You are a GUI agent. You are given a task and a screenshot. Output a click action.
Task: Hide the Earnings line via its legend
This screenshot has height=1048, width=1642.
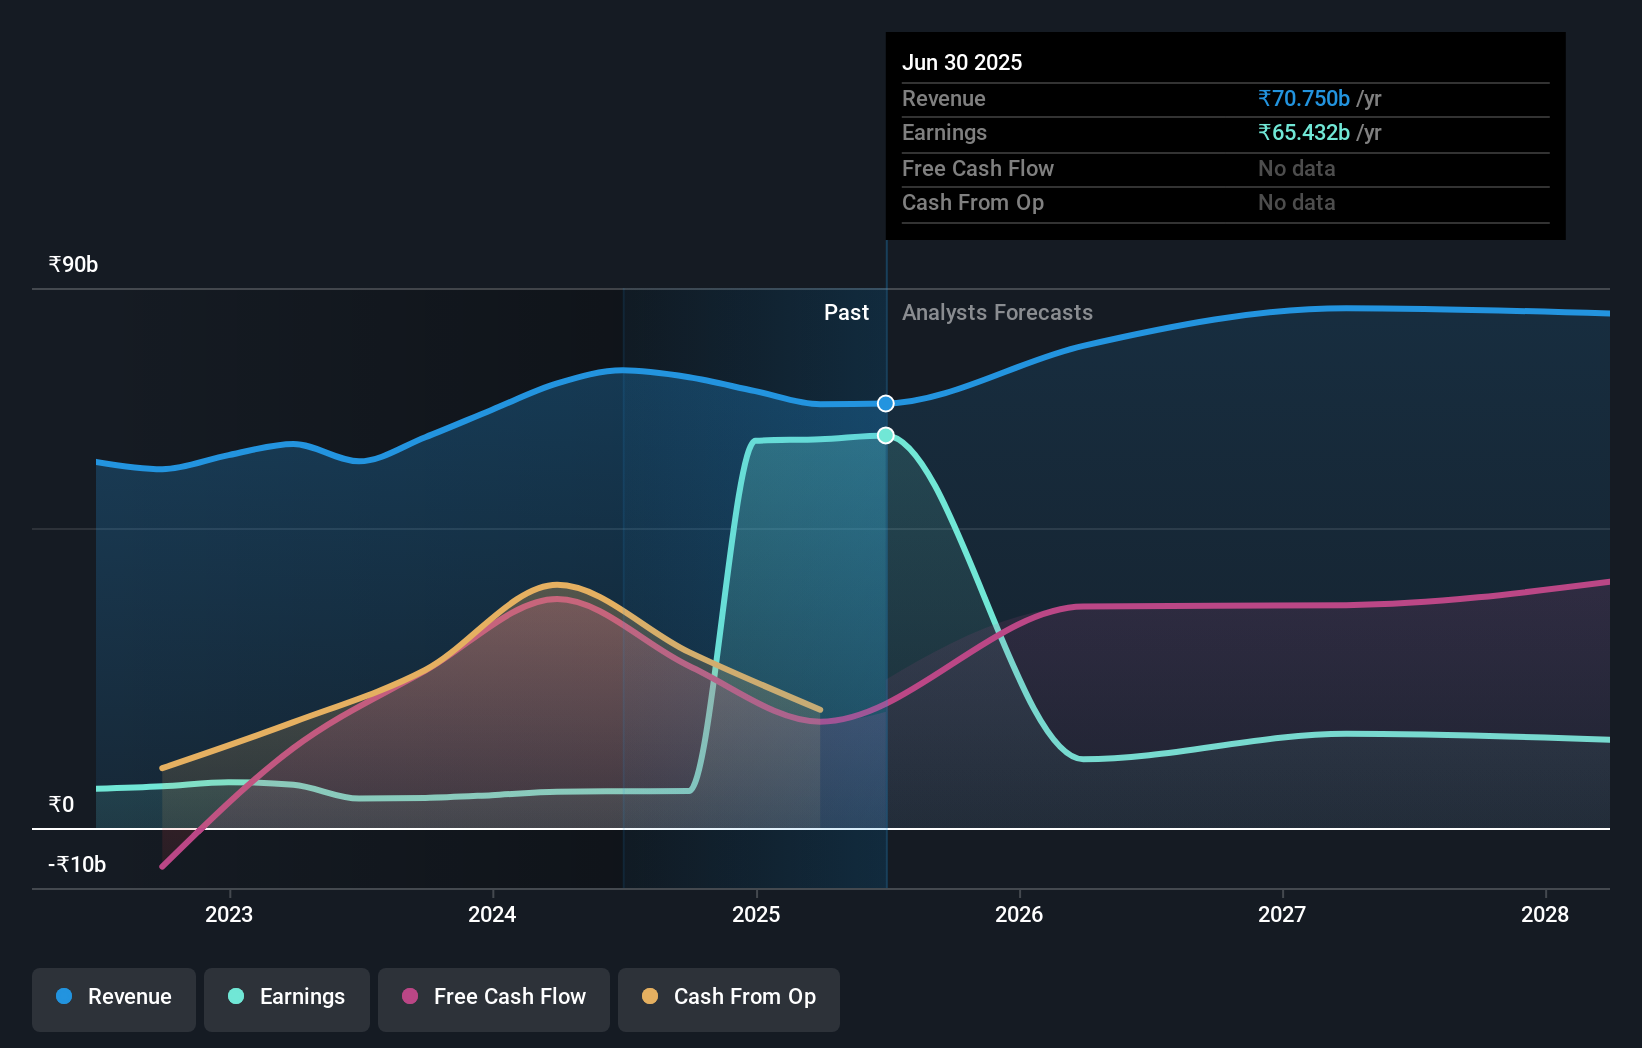[x=287, y=997]
